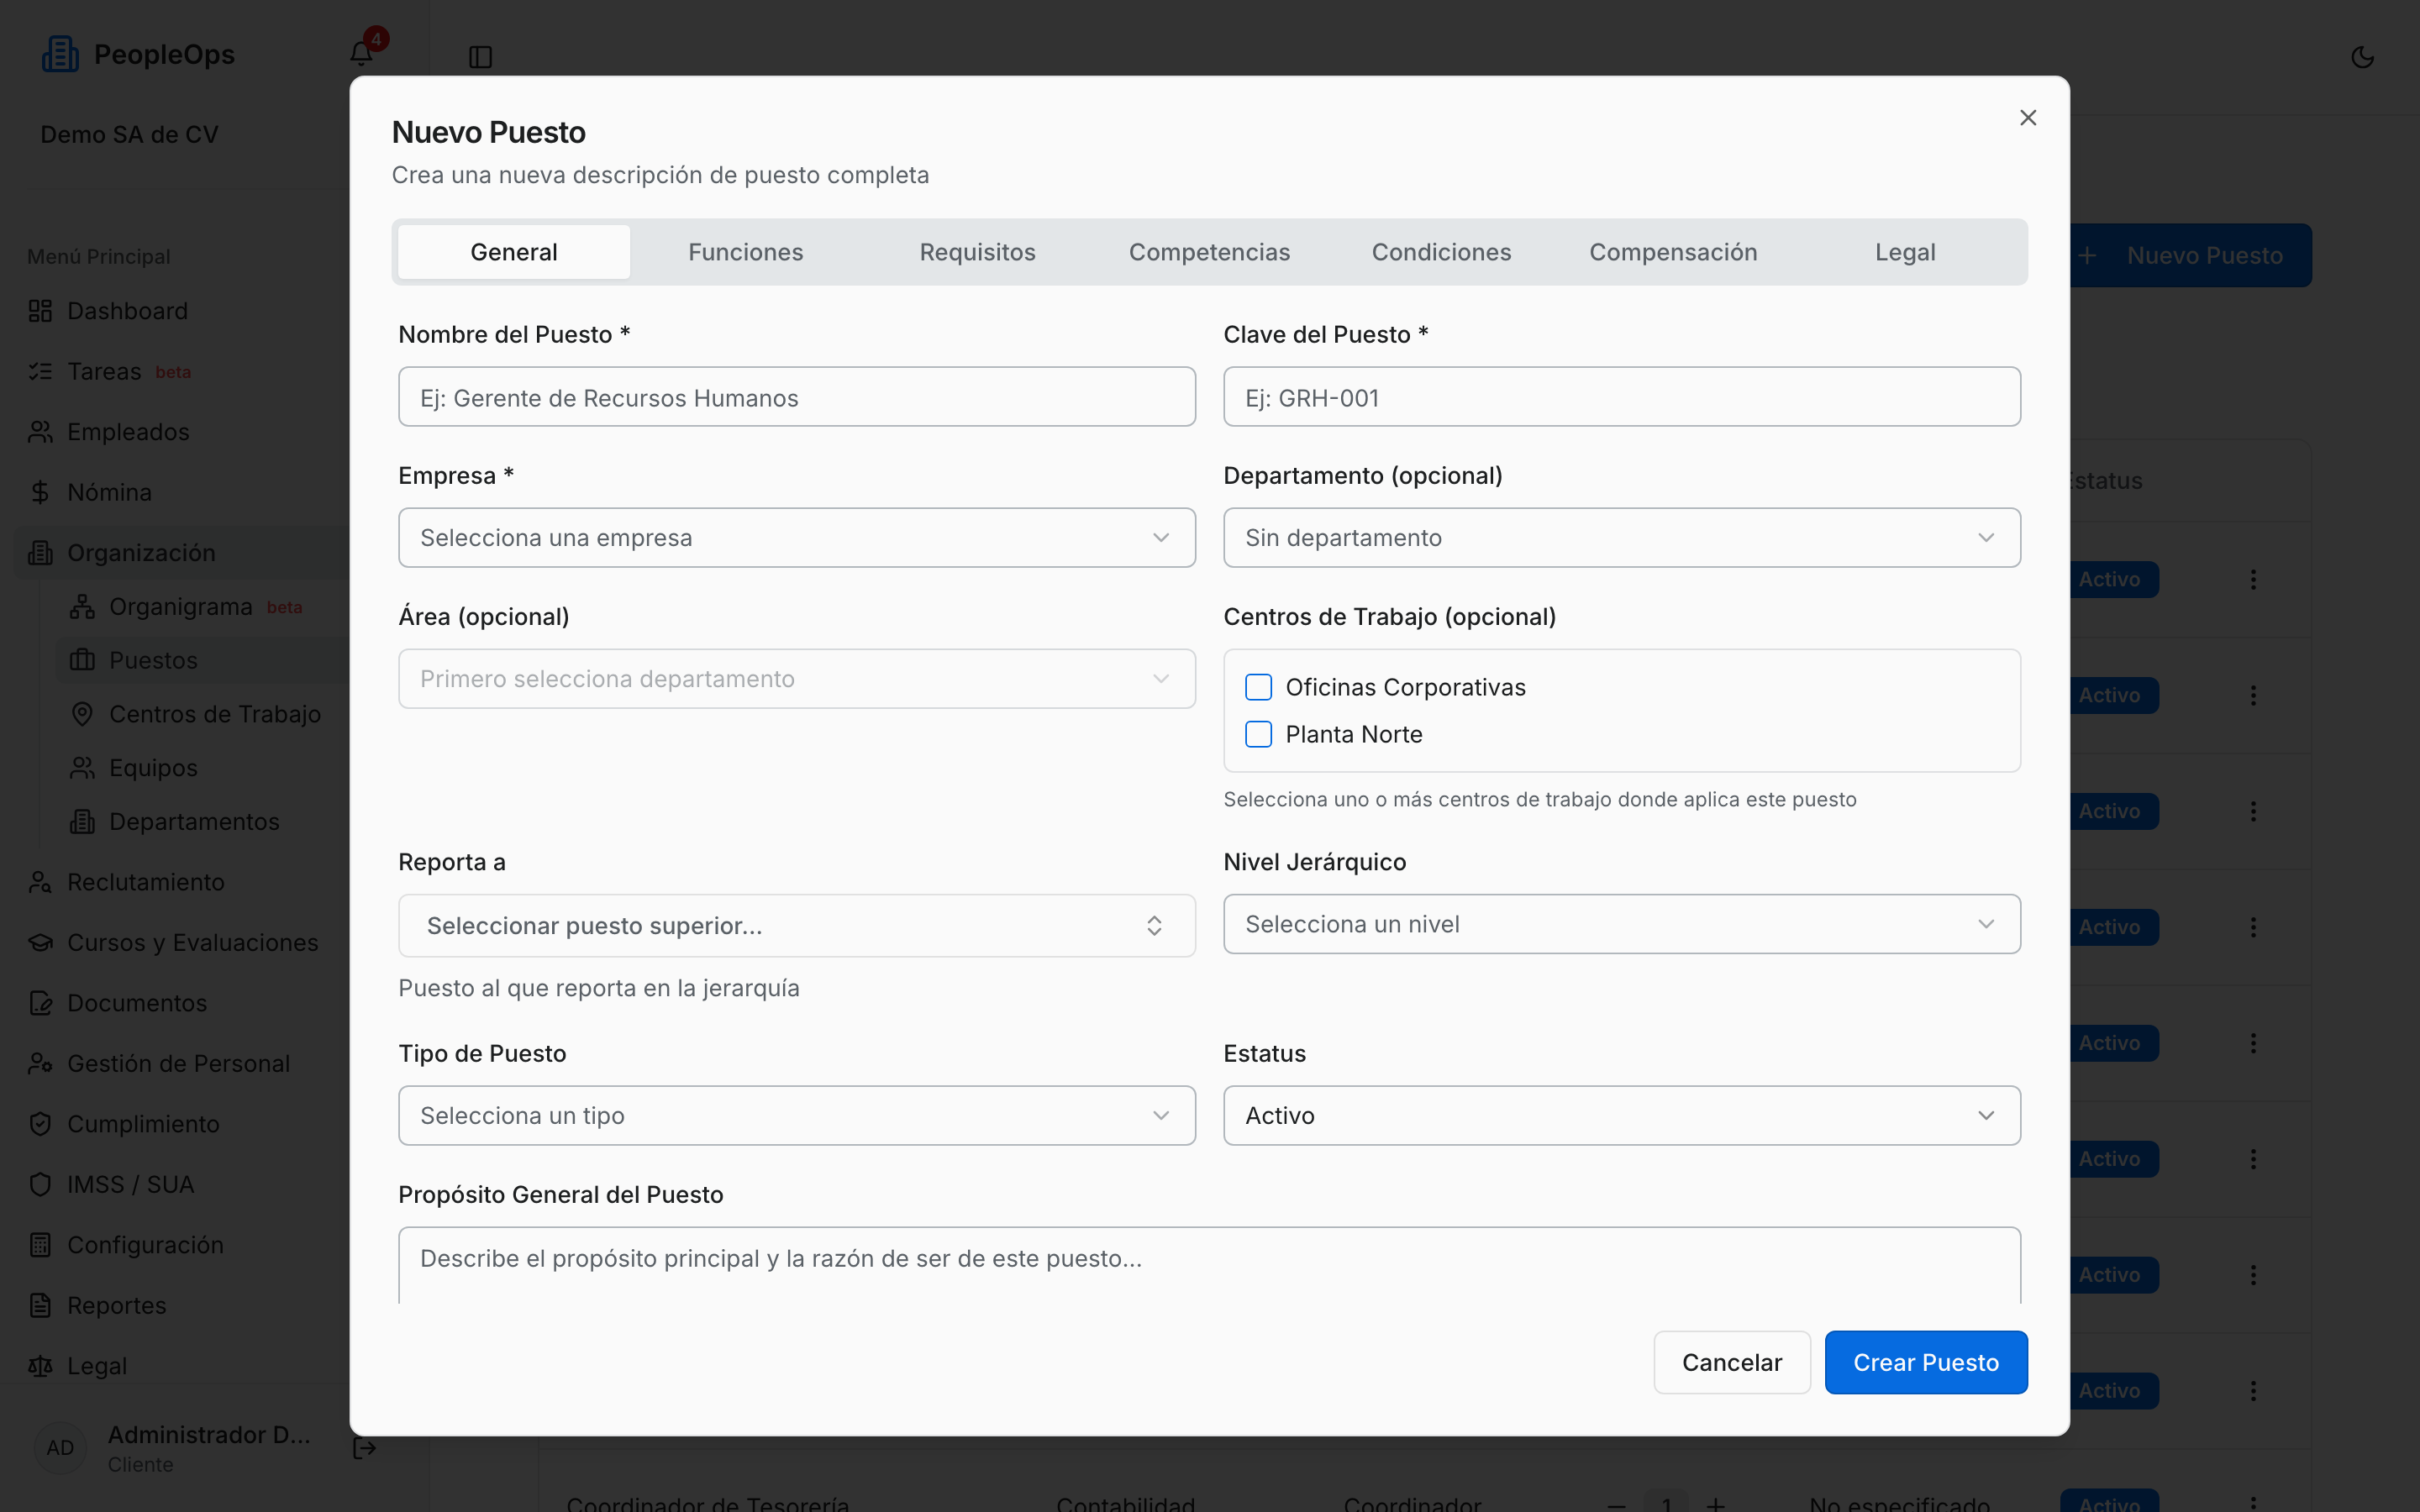
Task: Switch to the Competencias tab
Action: (x=1209, y=252)
